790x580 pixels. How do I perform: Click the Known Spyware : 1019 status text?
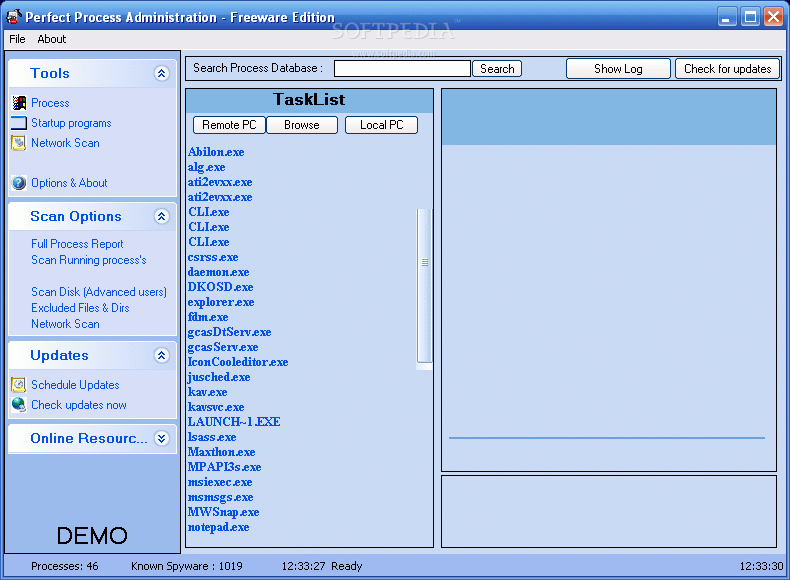coord(186,566)
